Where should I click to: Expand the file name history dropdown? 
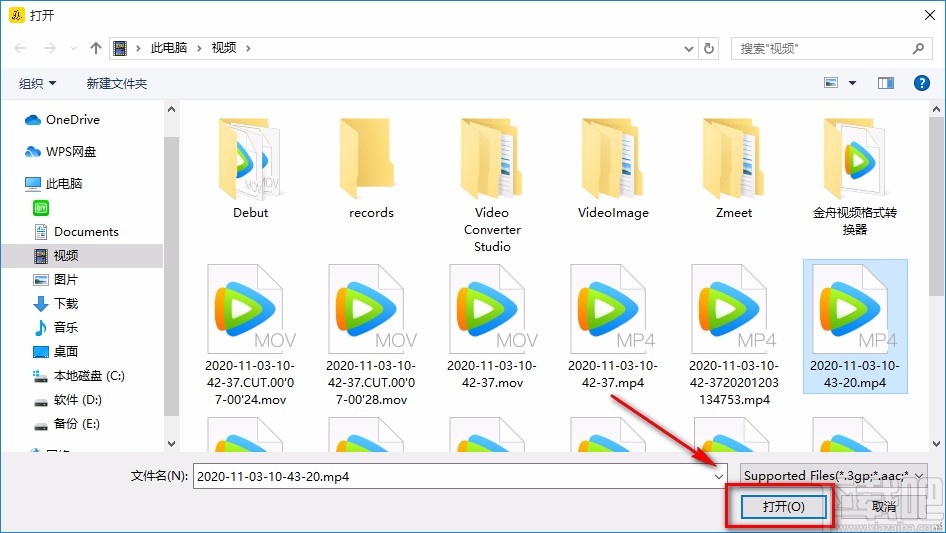pyautogui.click(x=719, y=476)
